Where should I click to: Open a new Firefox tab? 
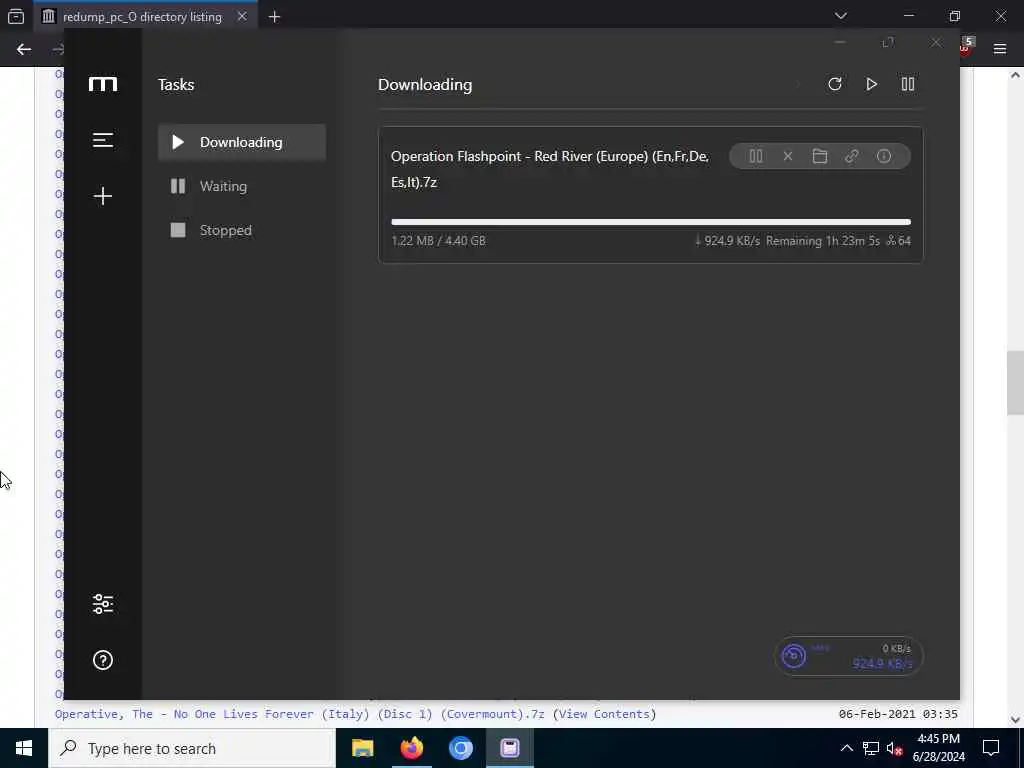point(274,17)
